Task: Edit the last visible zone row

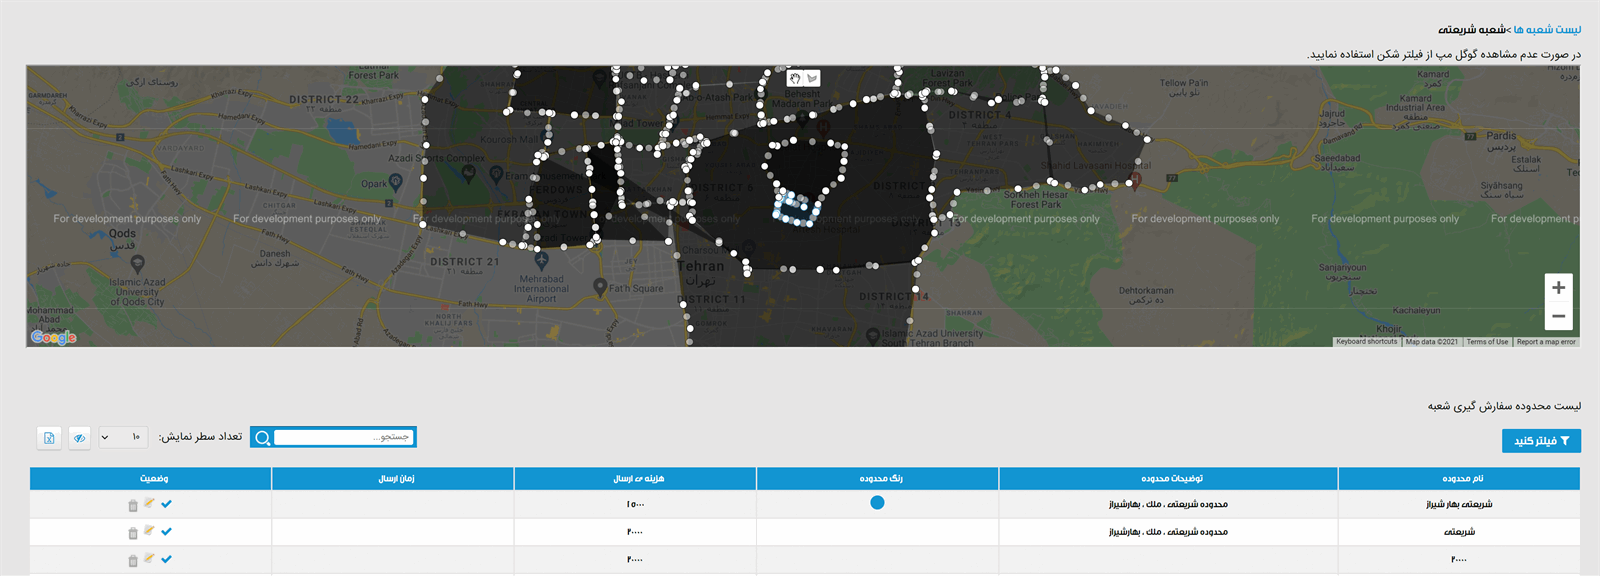Action: click(149, 559)
